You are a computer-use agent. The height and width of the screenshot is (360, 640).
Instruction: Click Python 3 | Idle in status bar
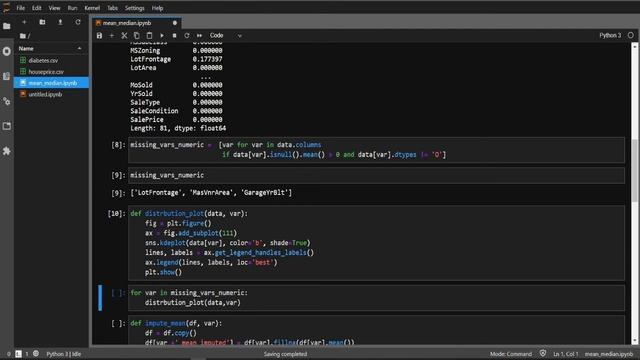[x=63, y=354]
